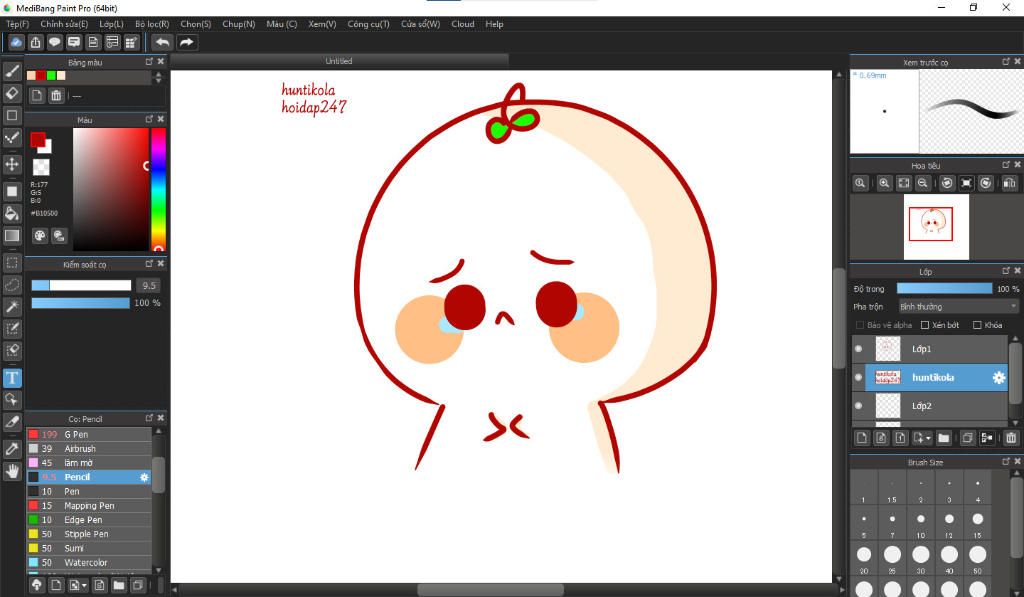Select the Gradient tool
Image resolution: width=1024 pixels, height=597 pixels.
coord(12,235)
